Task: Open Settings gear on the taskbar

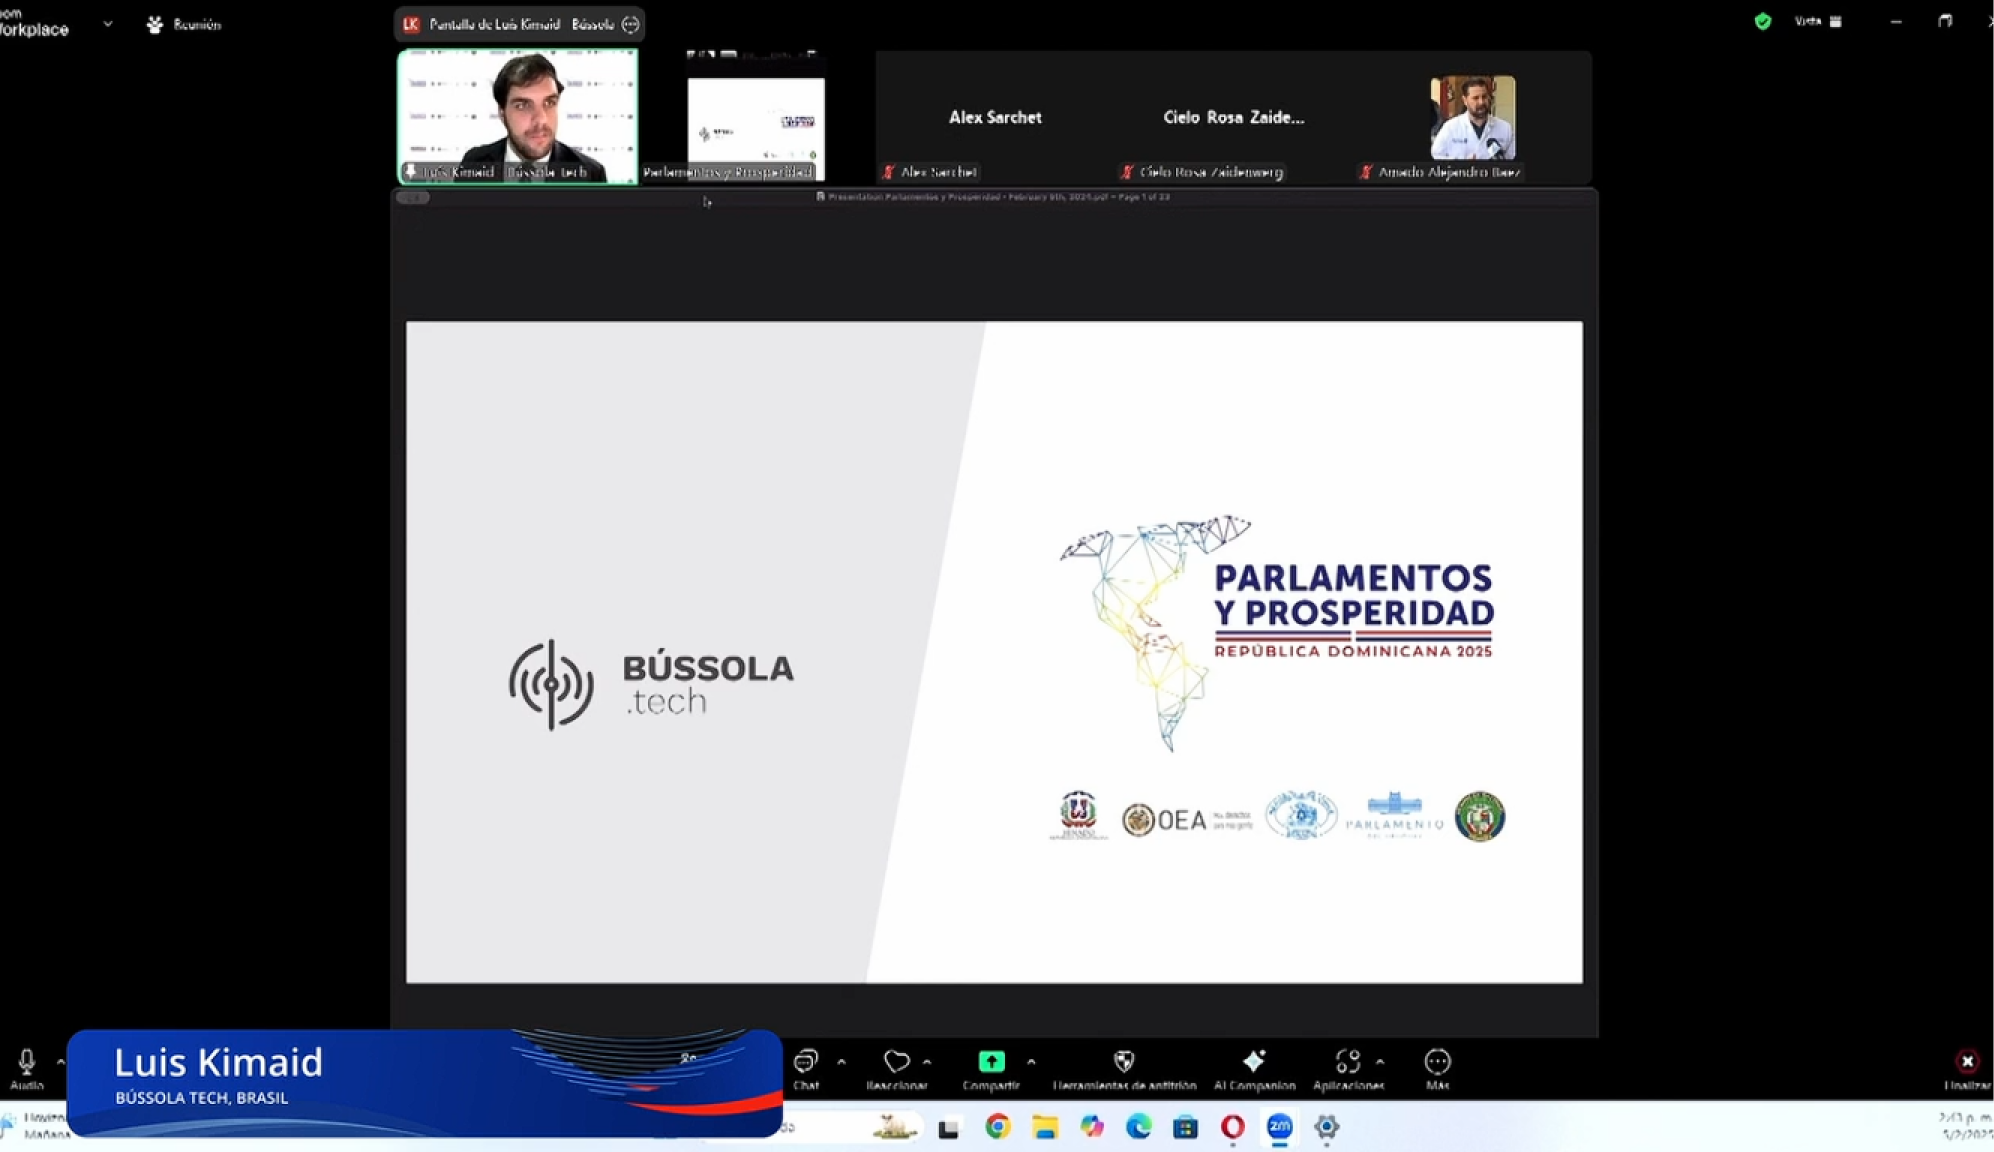Action: click(x=1326, y=1127)
